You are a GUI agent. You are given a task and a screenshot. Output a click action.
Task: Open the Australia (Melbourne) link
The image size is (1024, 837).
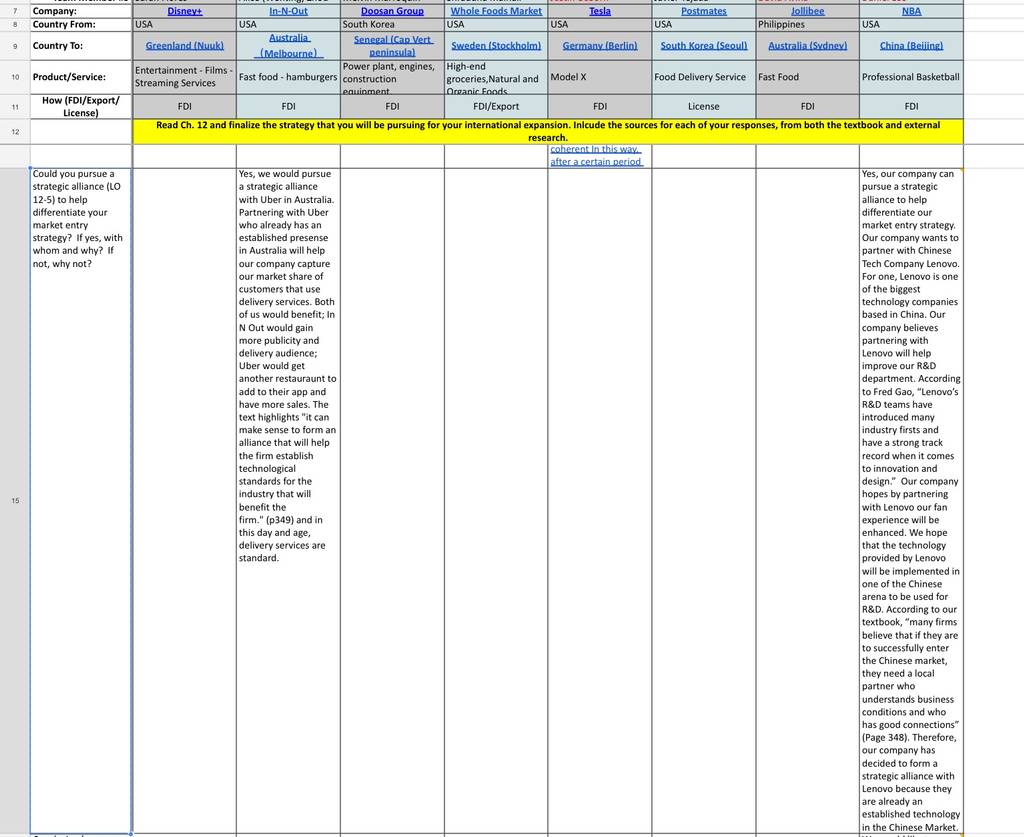click(288, 46)
